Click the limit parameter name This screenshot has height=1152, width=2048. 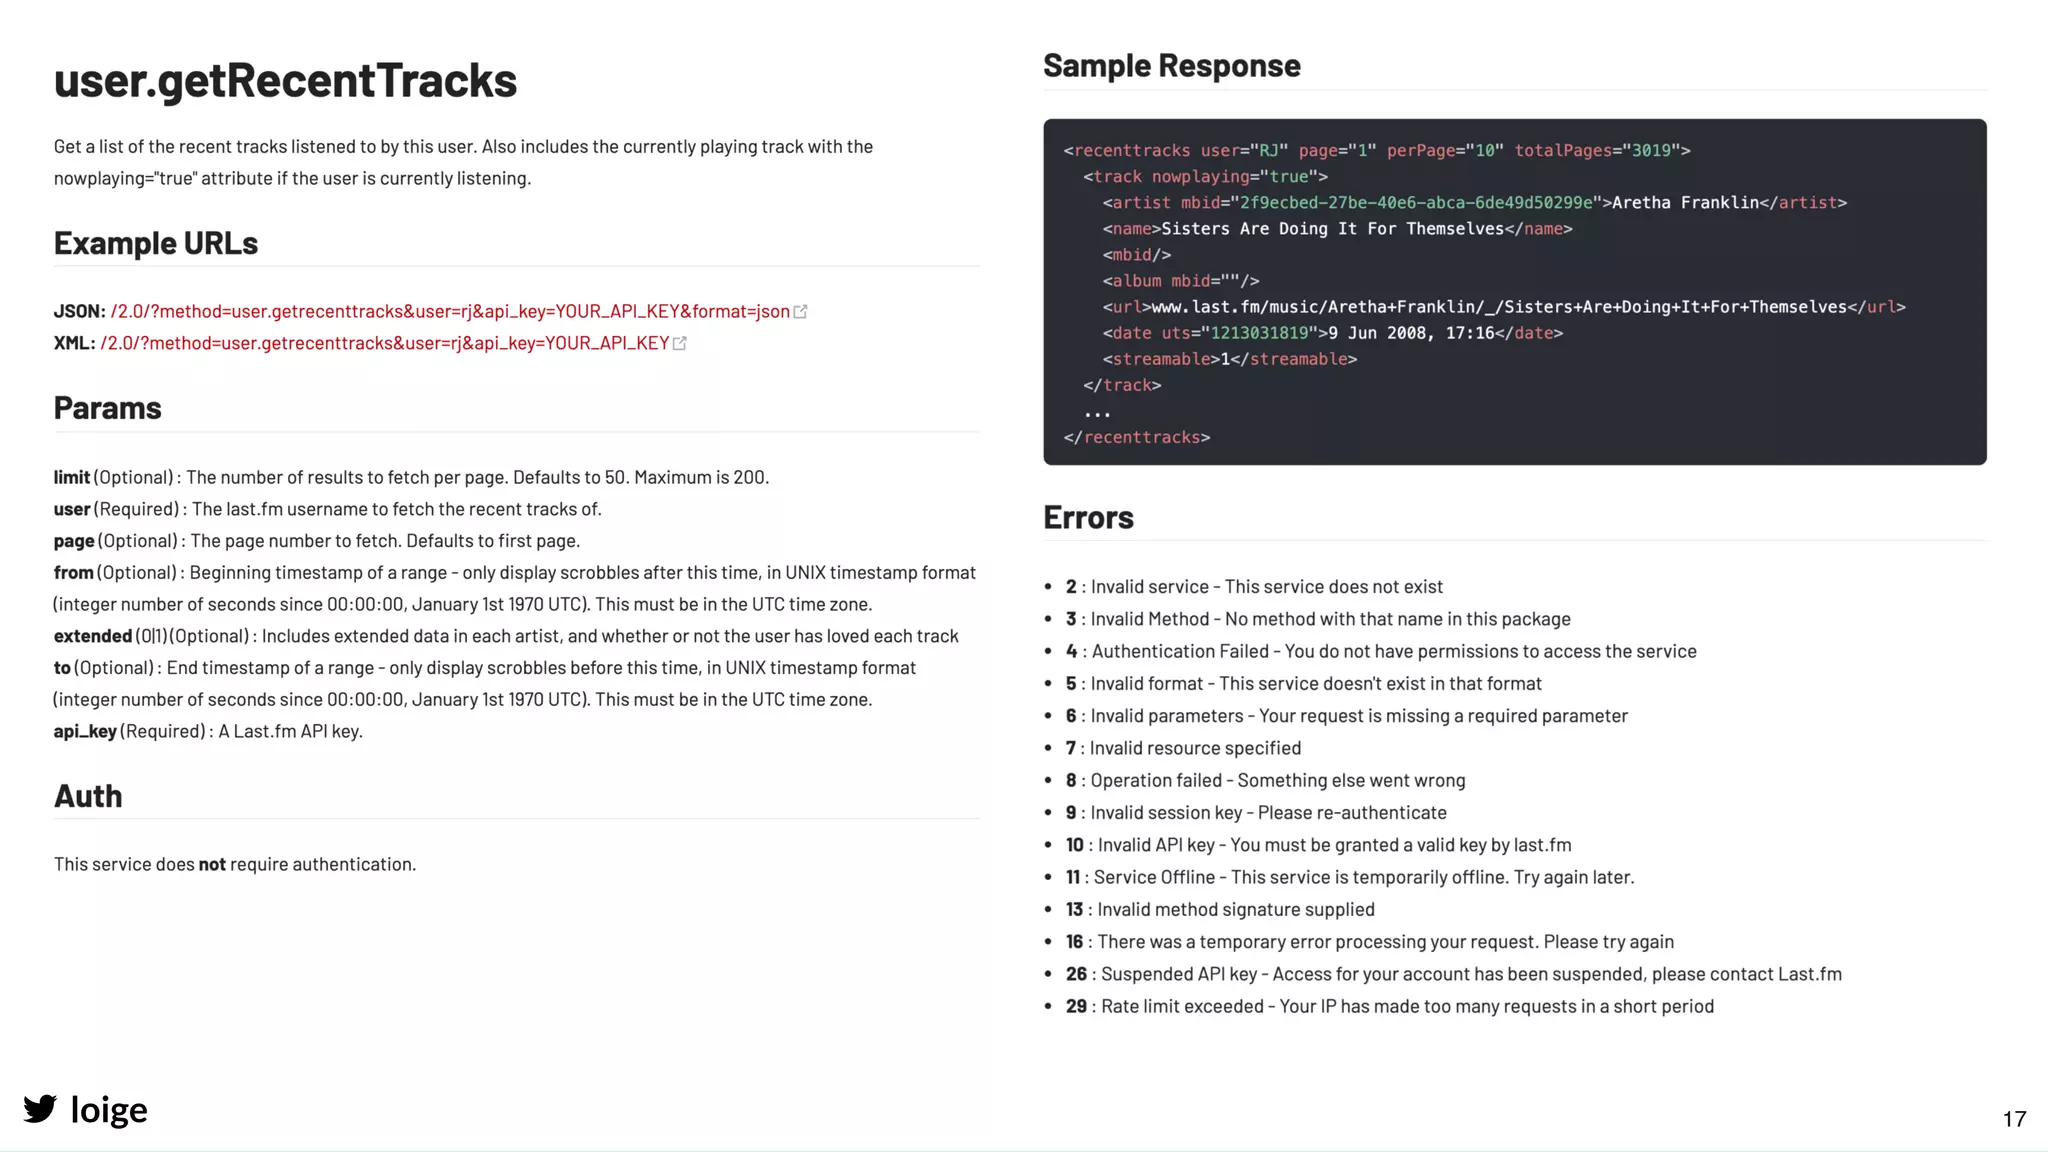pyautogui.click(x=72, y=477)
